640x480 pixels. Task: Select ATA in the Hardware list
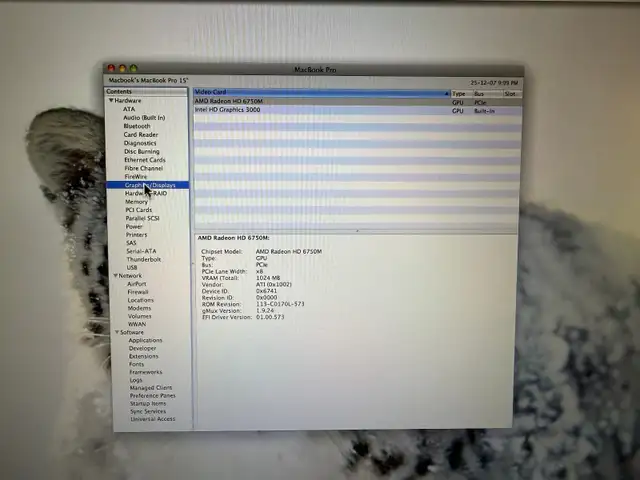pyautogui.click(x=129, y=109)
